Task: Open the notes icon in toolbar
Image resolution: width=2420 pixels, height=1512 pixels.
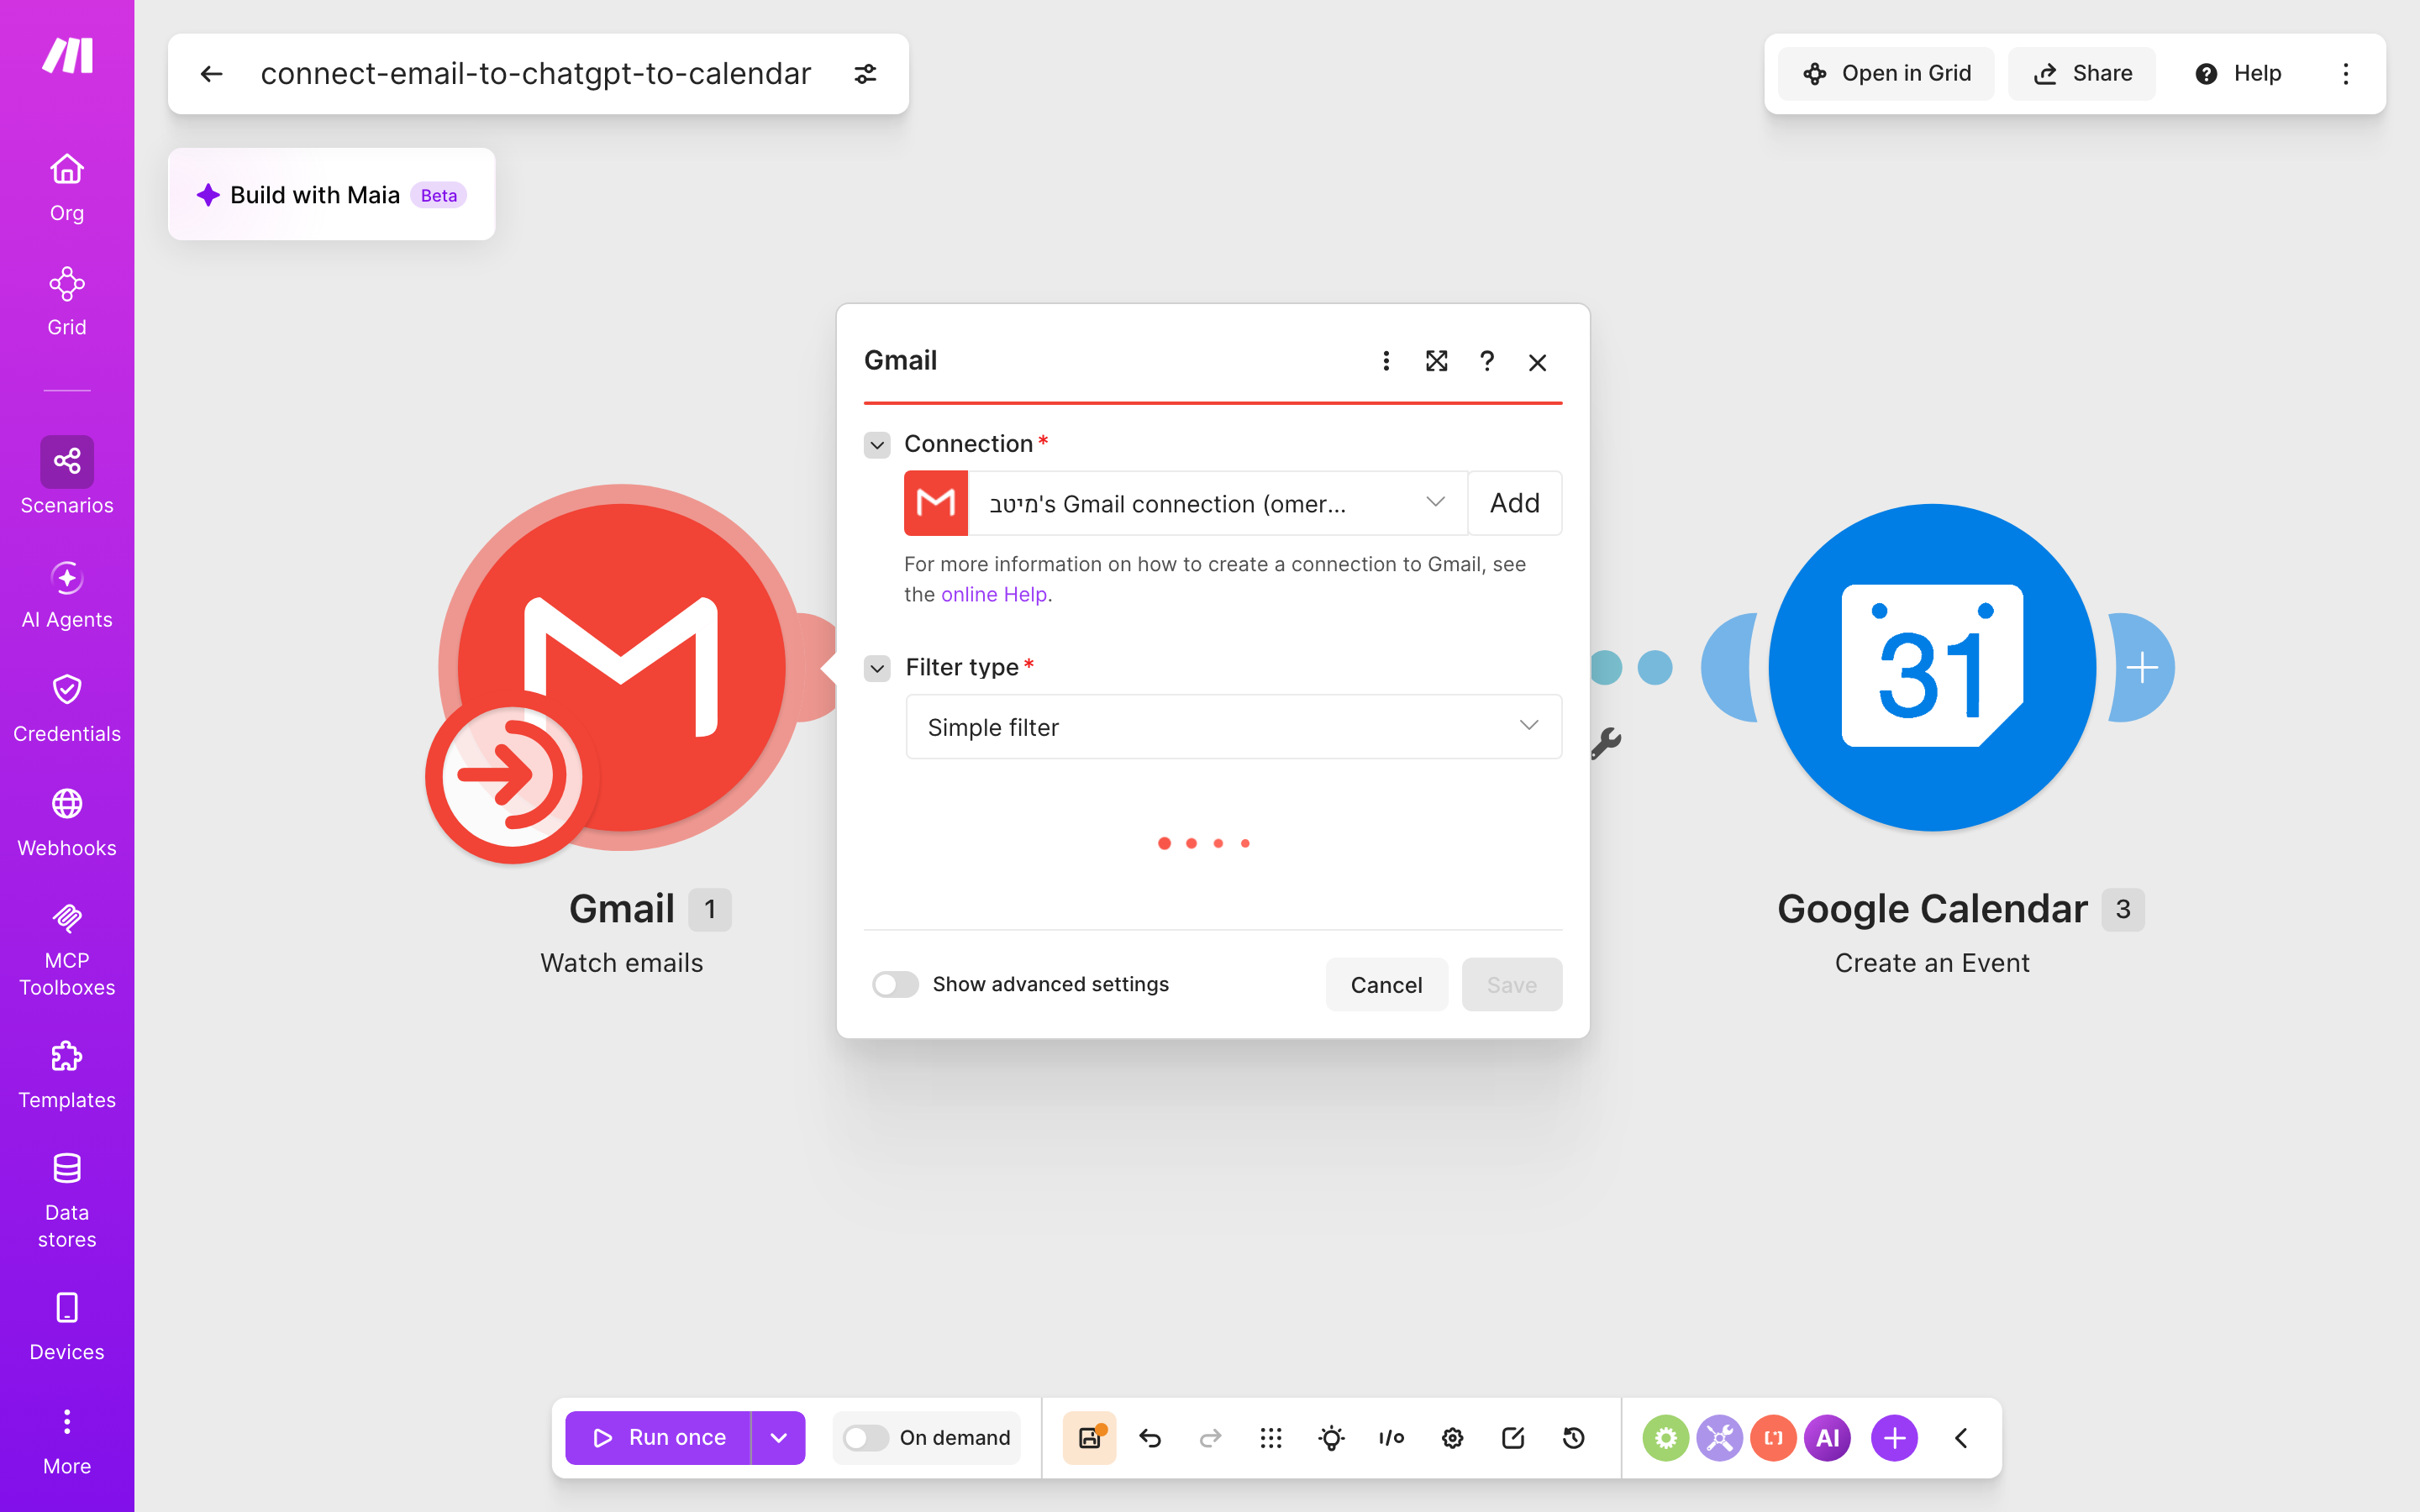Action: tap(1513, 1438)
